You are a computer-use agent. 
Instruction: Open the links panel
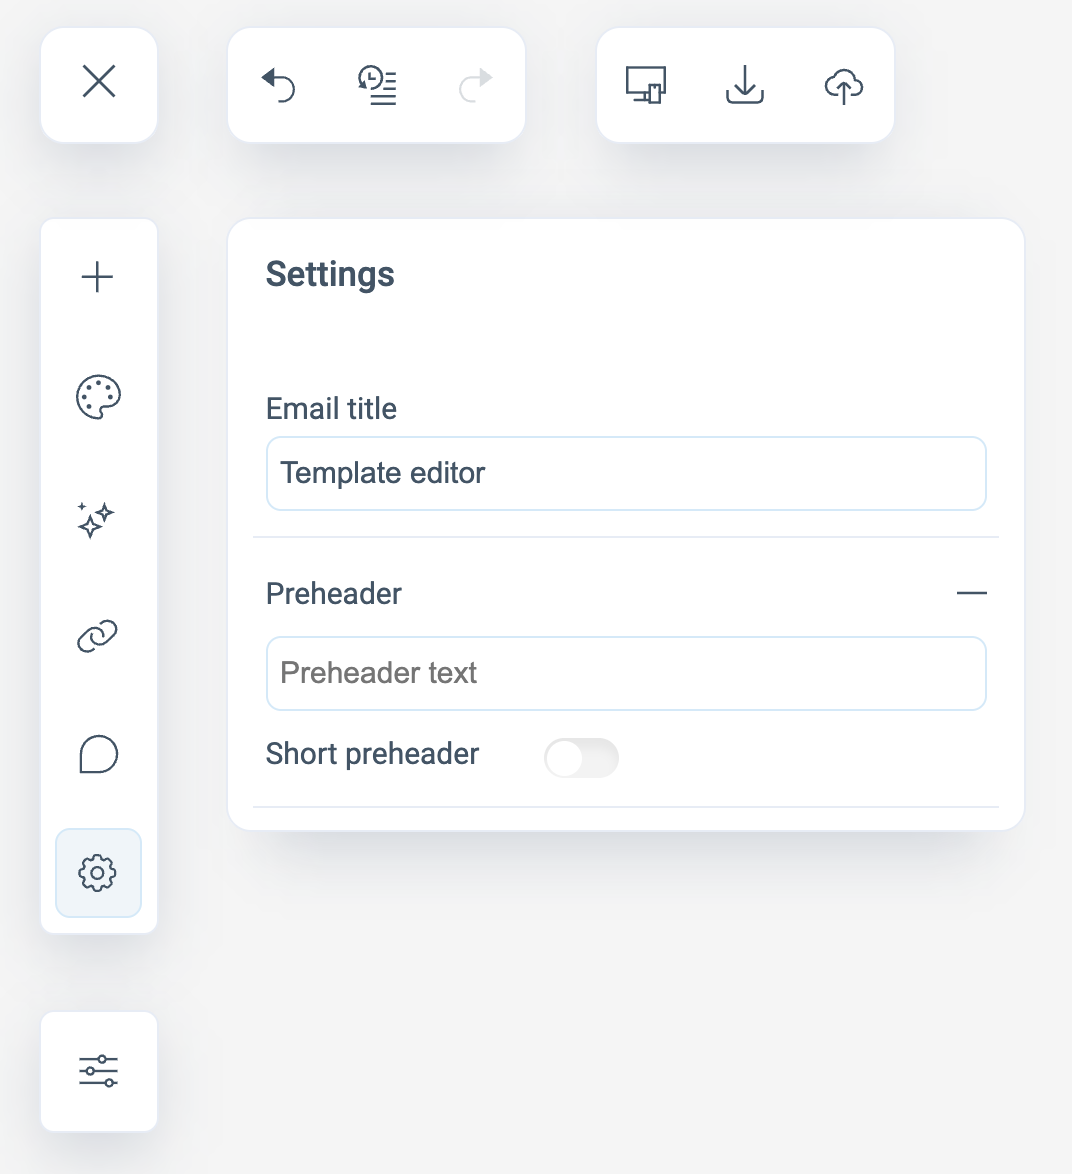coord(98,636)
